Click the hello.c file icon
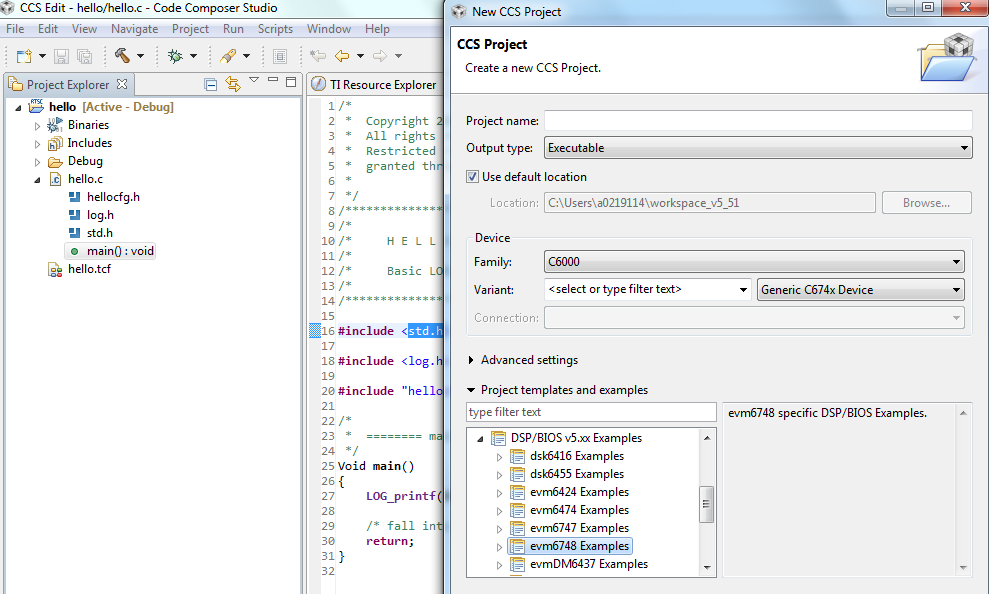Screen dimensions: 989x594 coord(55,179)
